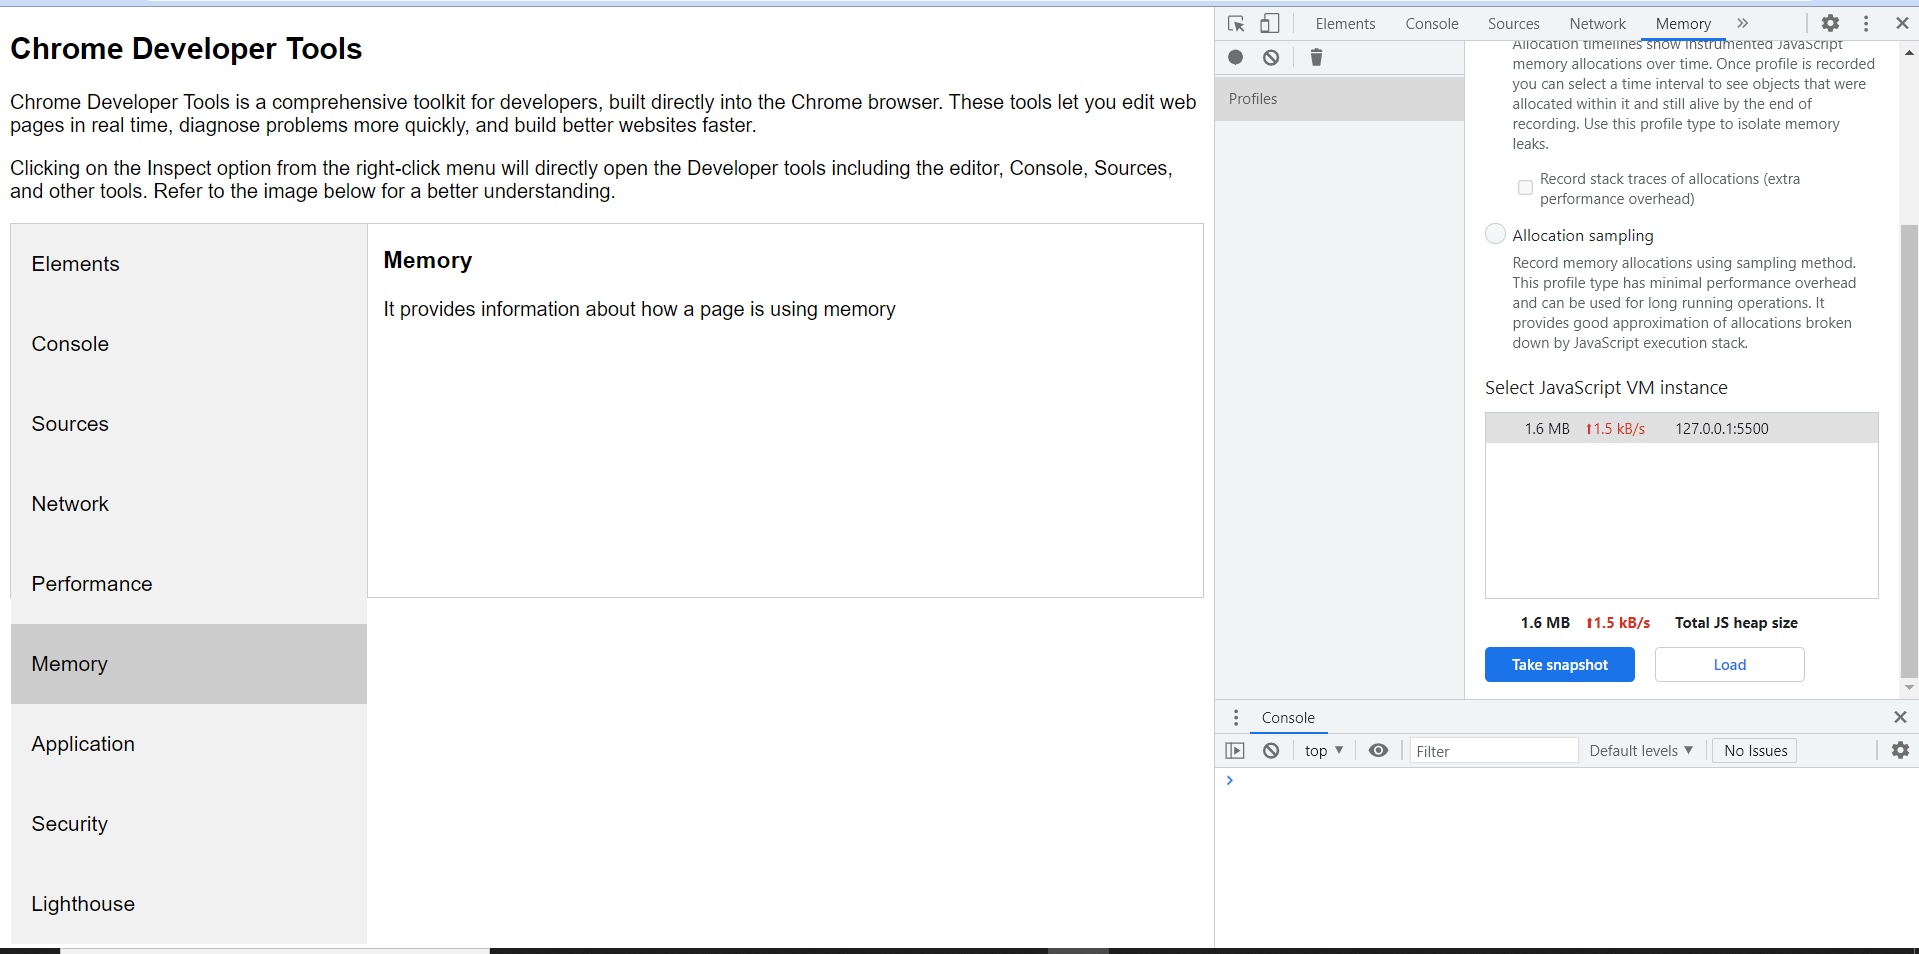Expand more DevTools tabs chevron

[1743, 24]
